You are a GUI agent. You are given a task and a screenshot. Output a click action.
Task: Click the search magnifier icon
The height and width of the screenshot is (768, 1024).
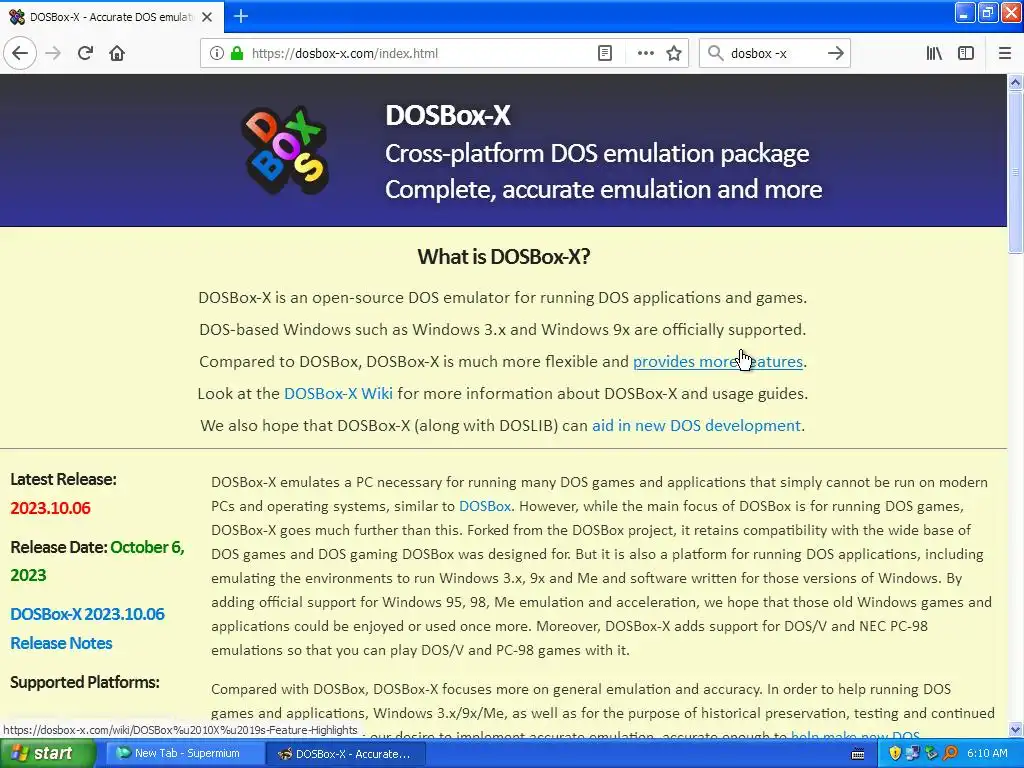click(715, 53)
